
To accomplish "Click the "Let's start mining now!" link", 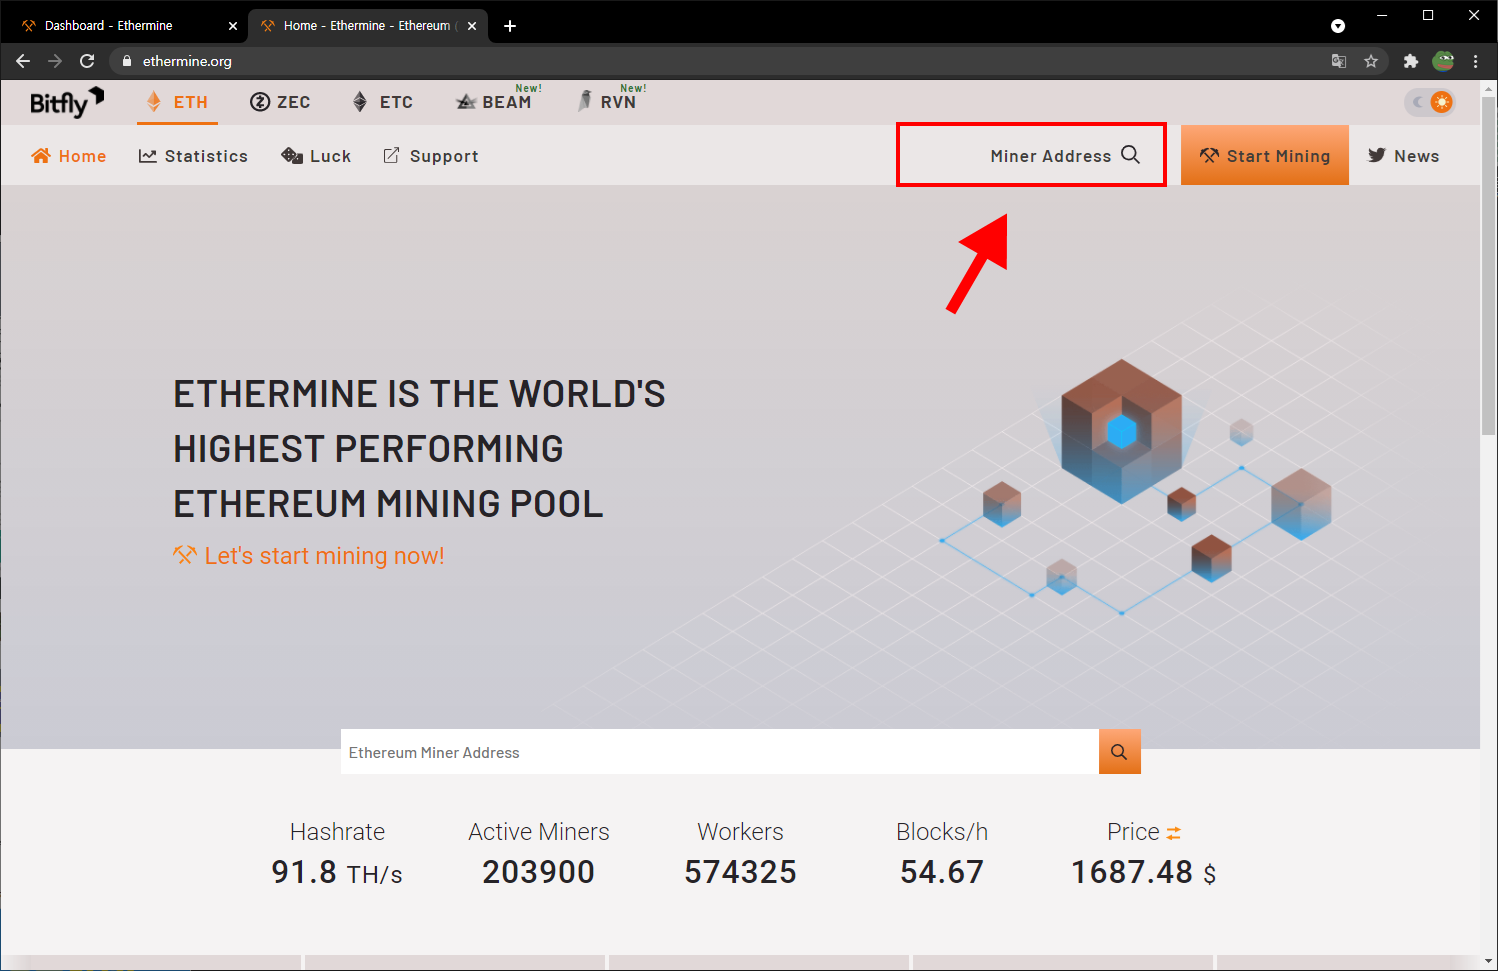I will (309, 556).
